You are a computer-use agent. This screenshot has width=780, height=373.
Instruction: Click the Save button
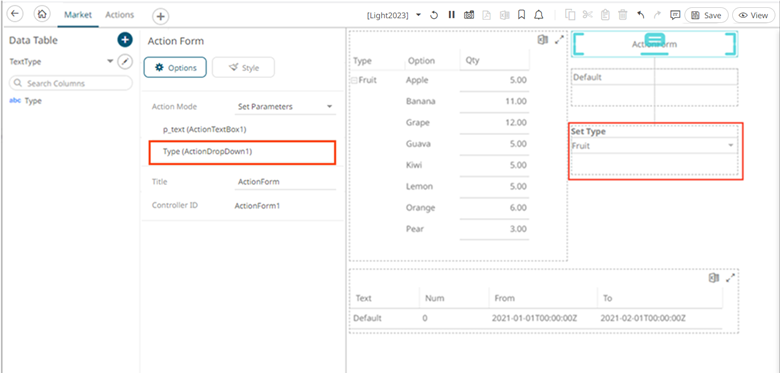706,15
